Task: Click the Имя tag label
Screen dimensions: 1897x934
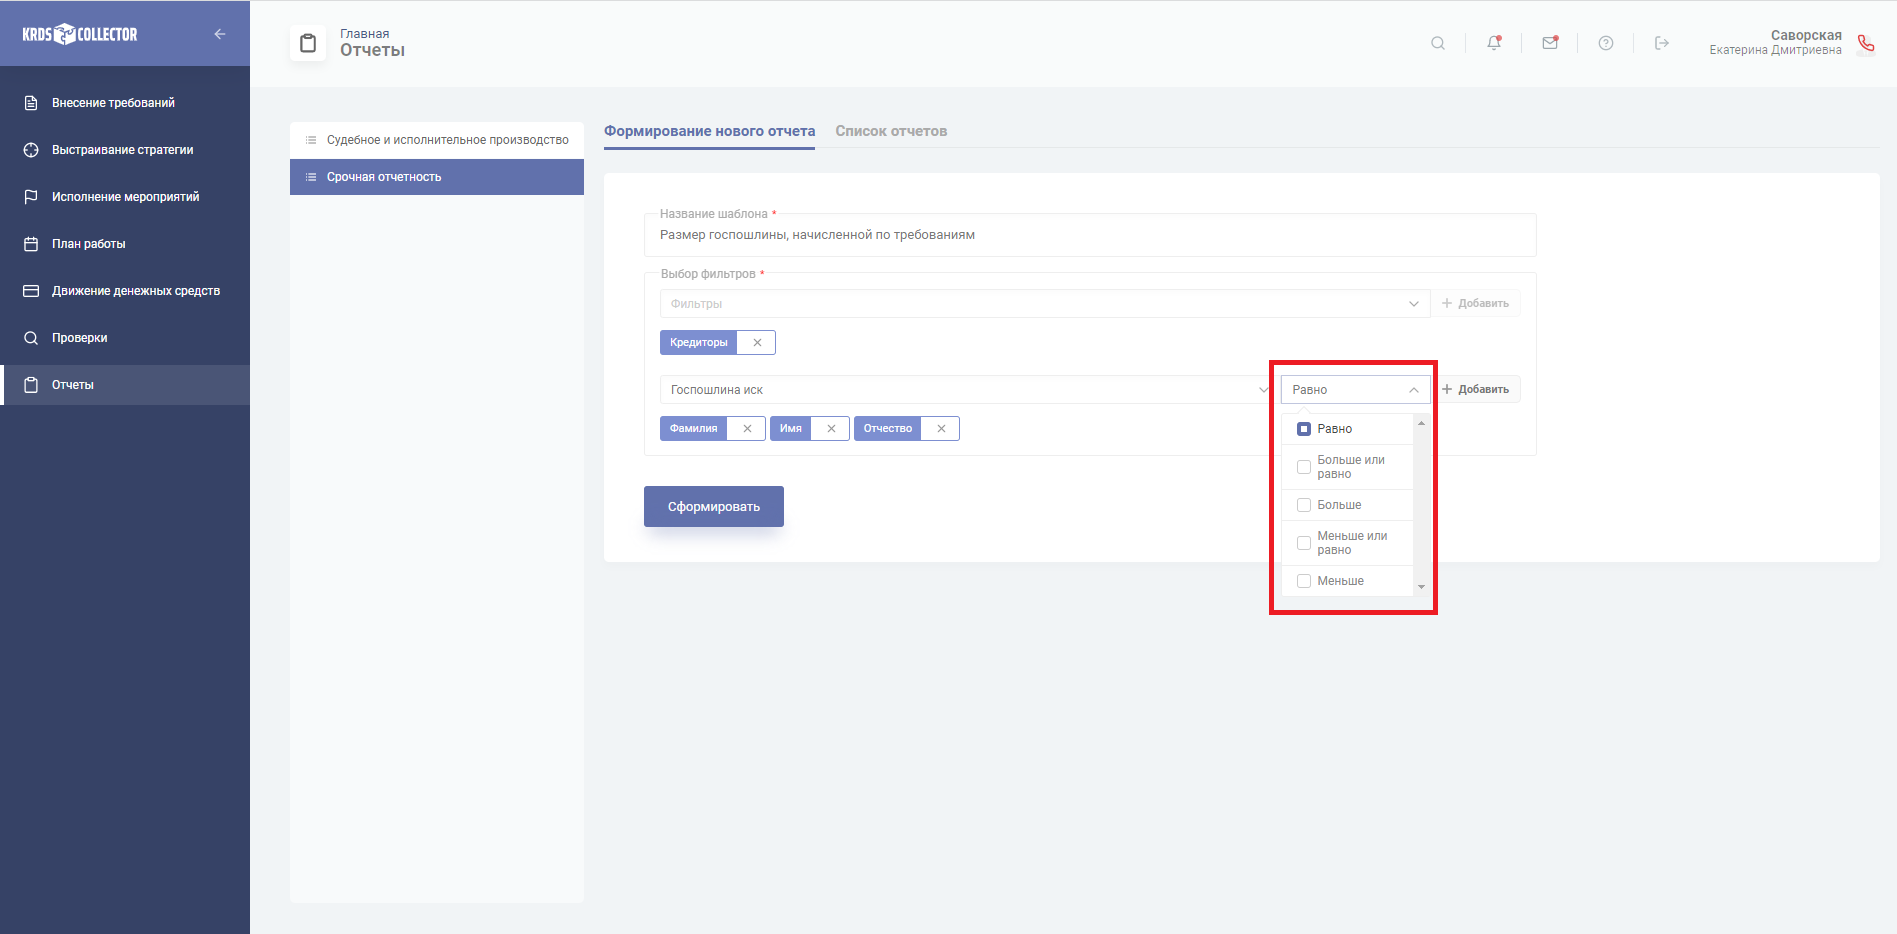Action: click(791, 429)
